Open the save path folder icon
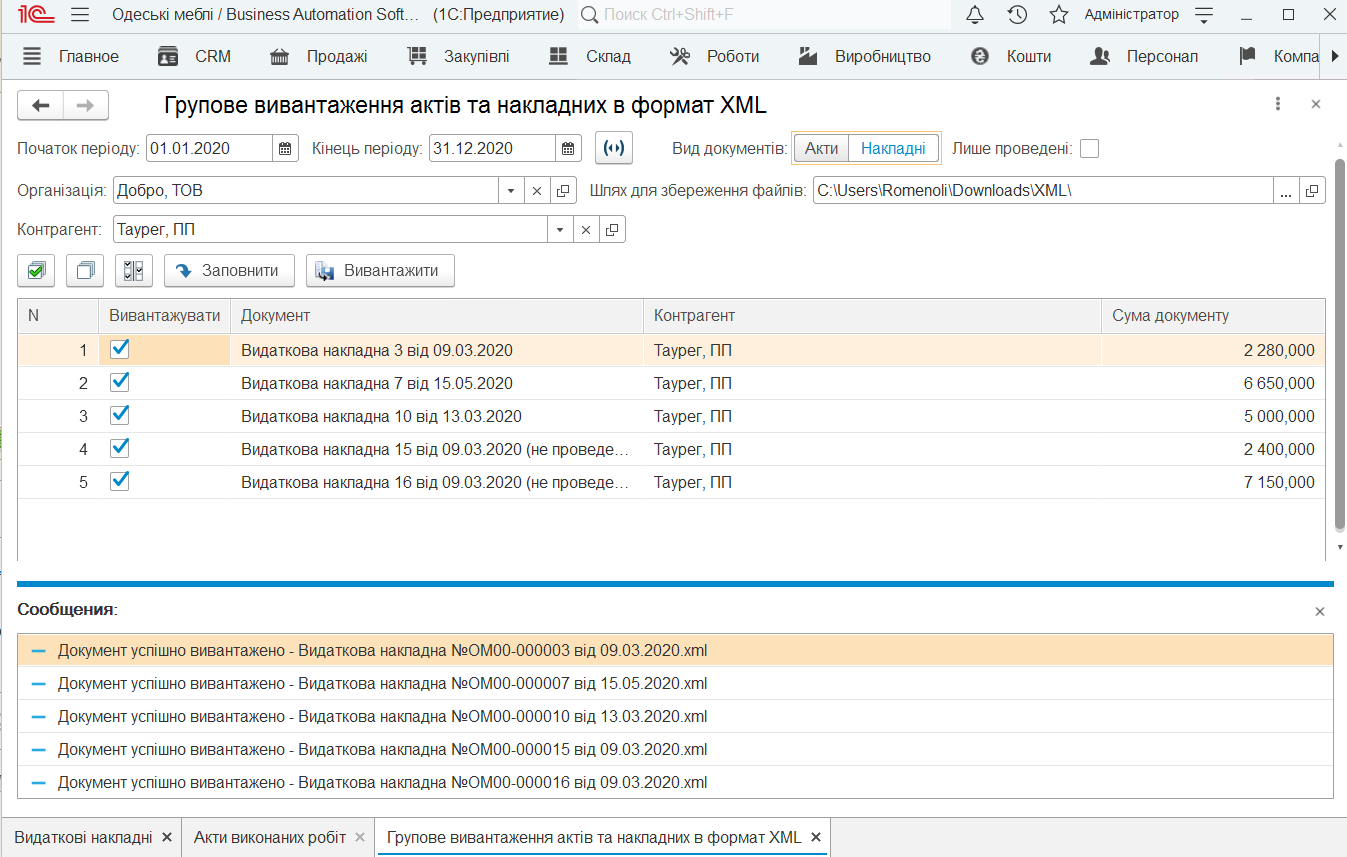Image resolution: width=1347 pixels, height=857 pixels. point(1312,190)
